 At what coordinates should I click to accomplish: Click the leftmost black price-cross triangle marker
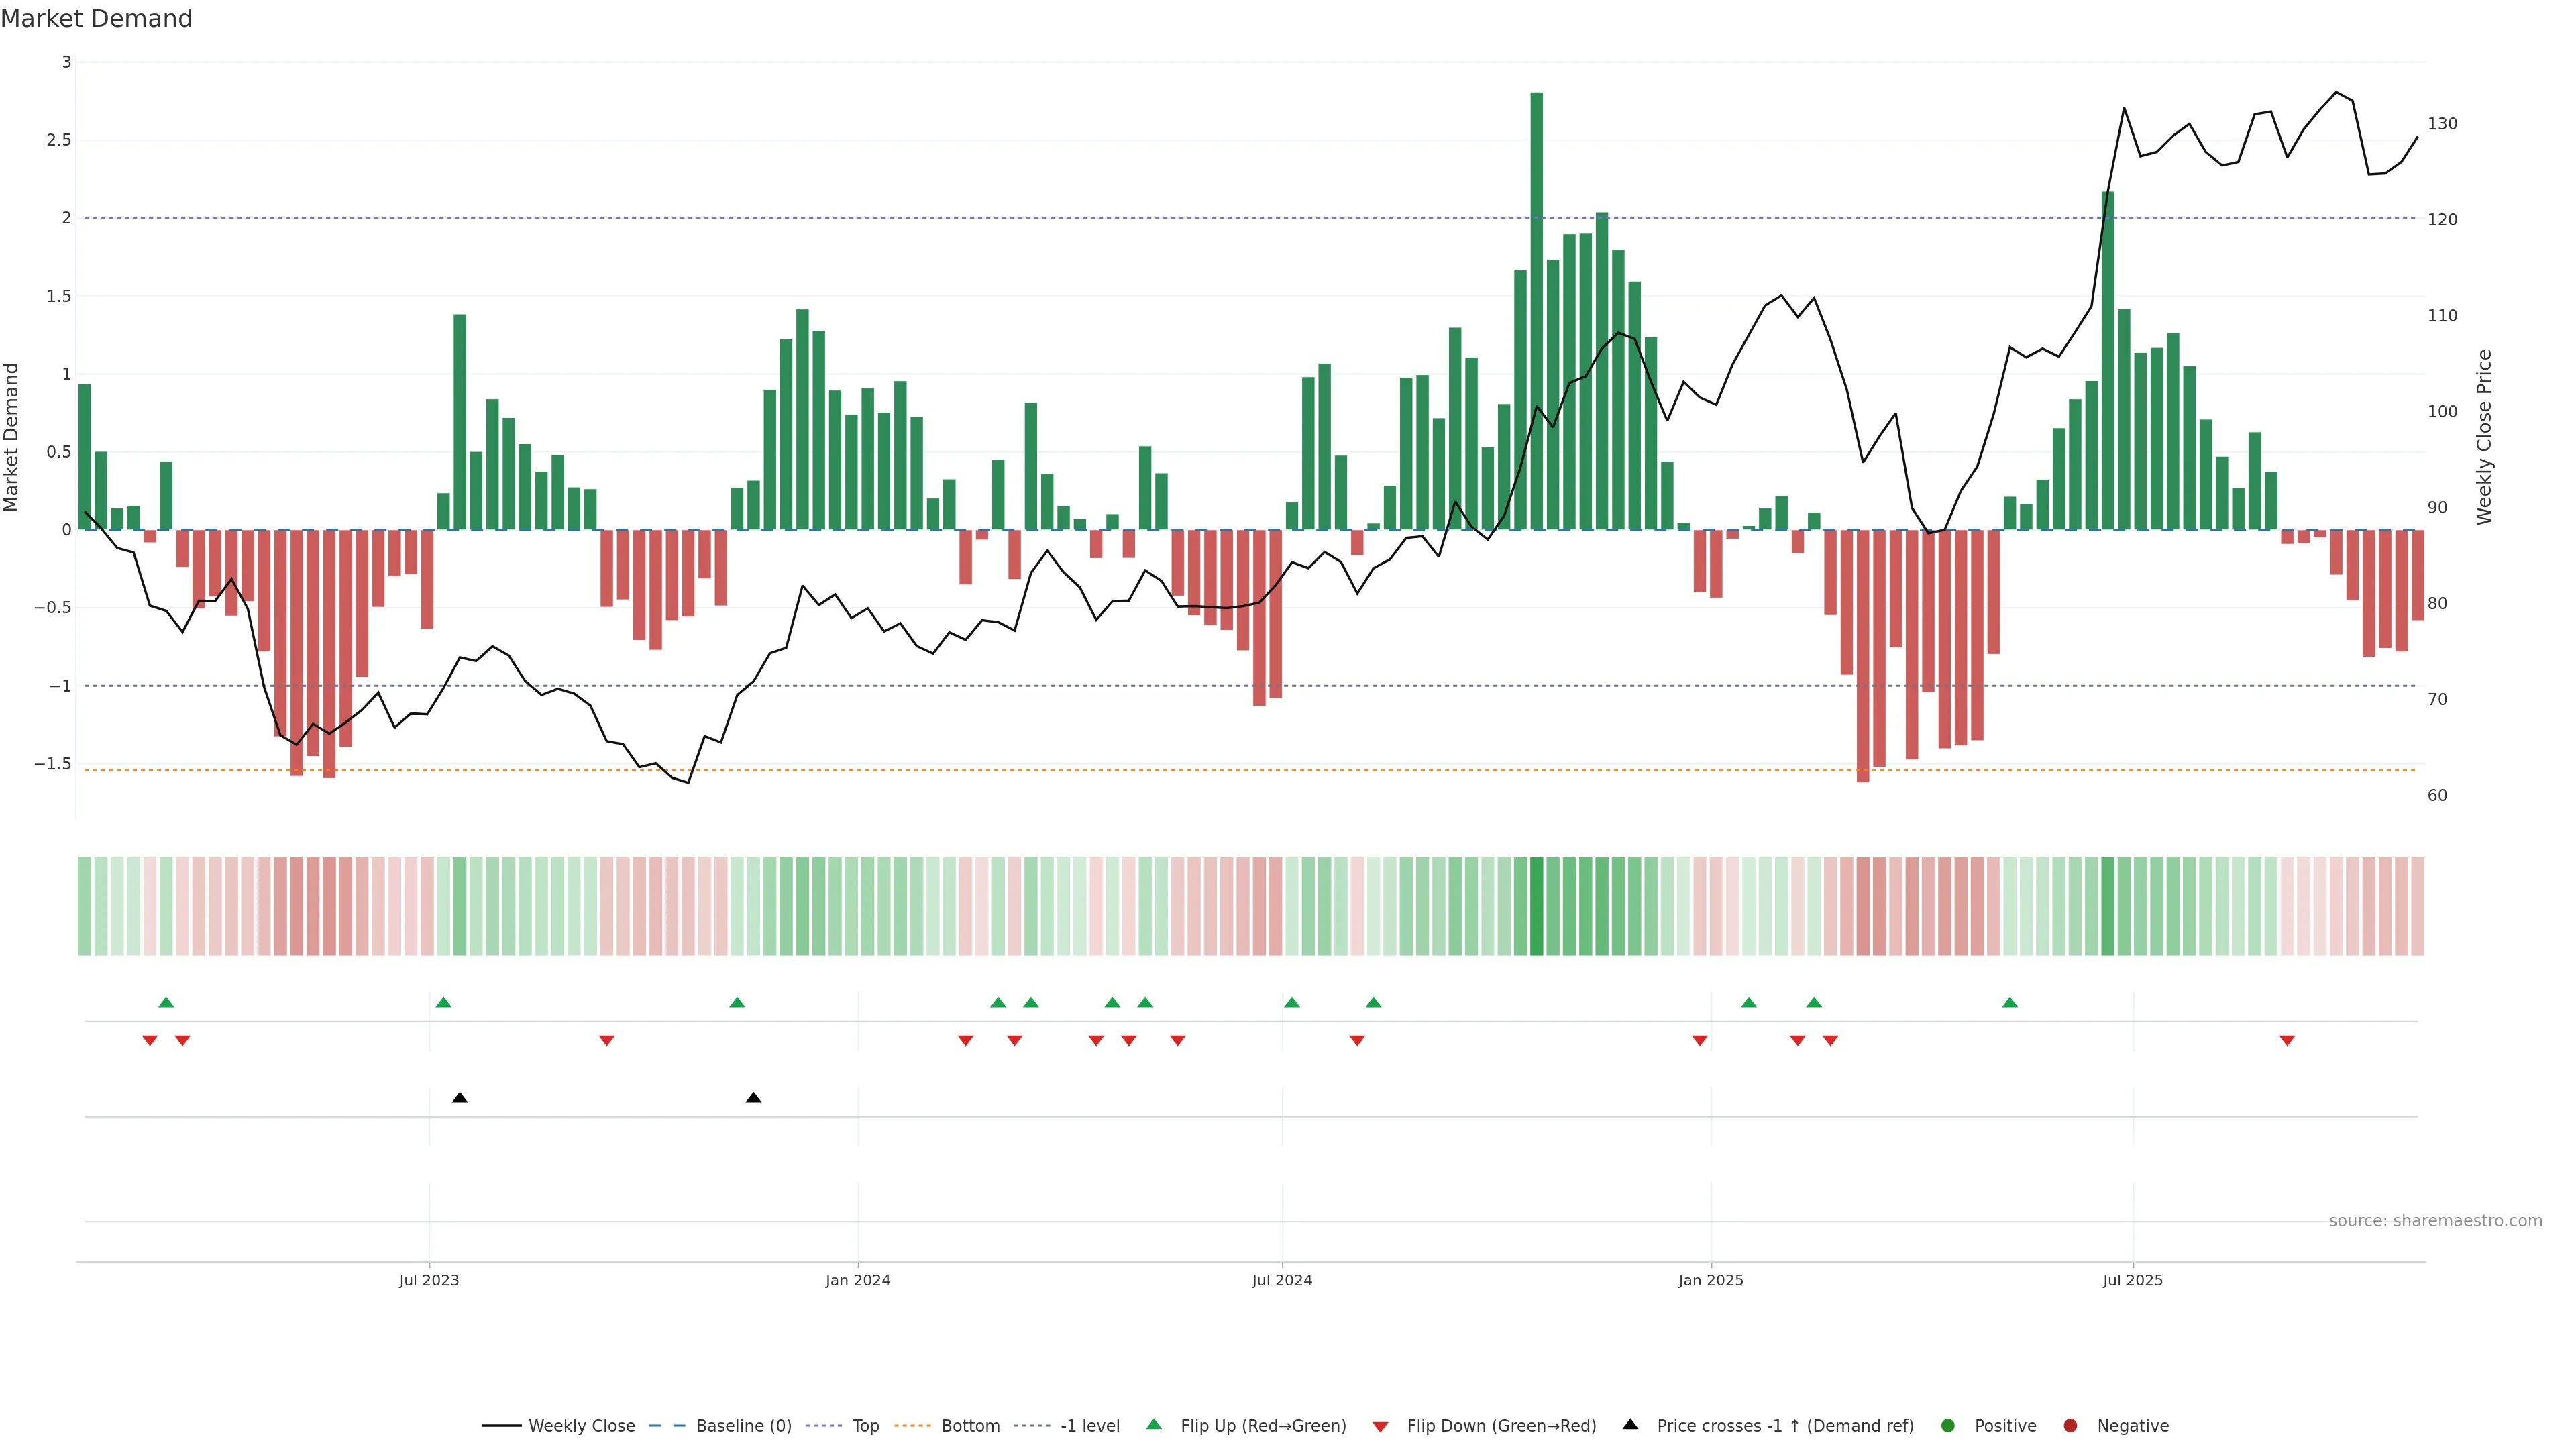point(460,1098)
